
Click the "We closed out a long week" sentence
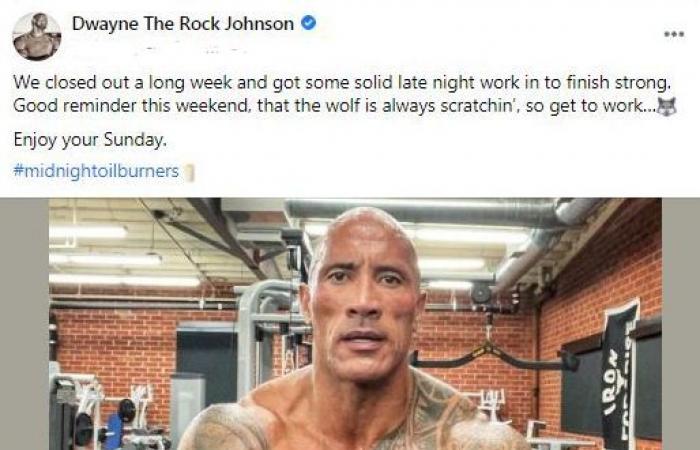tap(342, 83)
